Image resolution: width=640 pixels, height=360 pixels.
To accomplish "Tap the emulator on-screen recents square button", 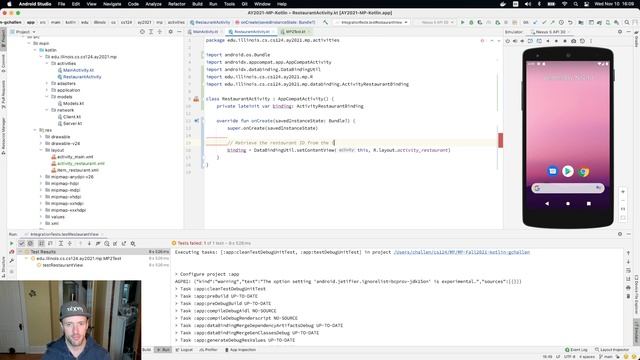I will [589, 203].
